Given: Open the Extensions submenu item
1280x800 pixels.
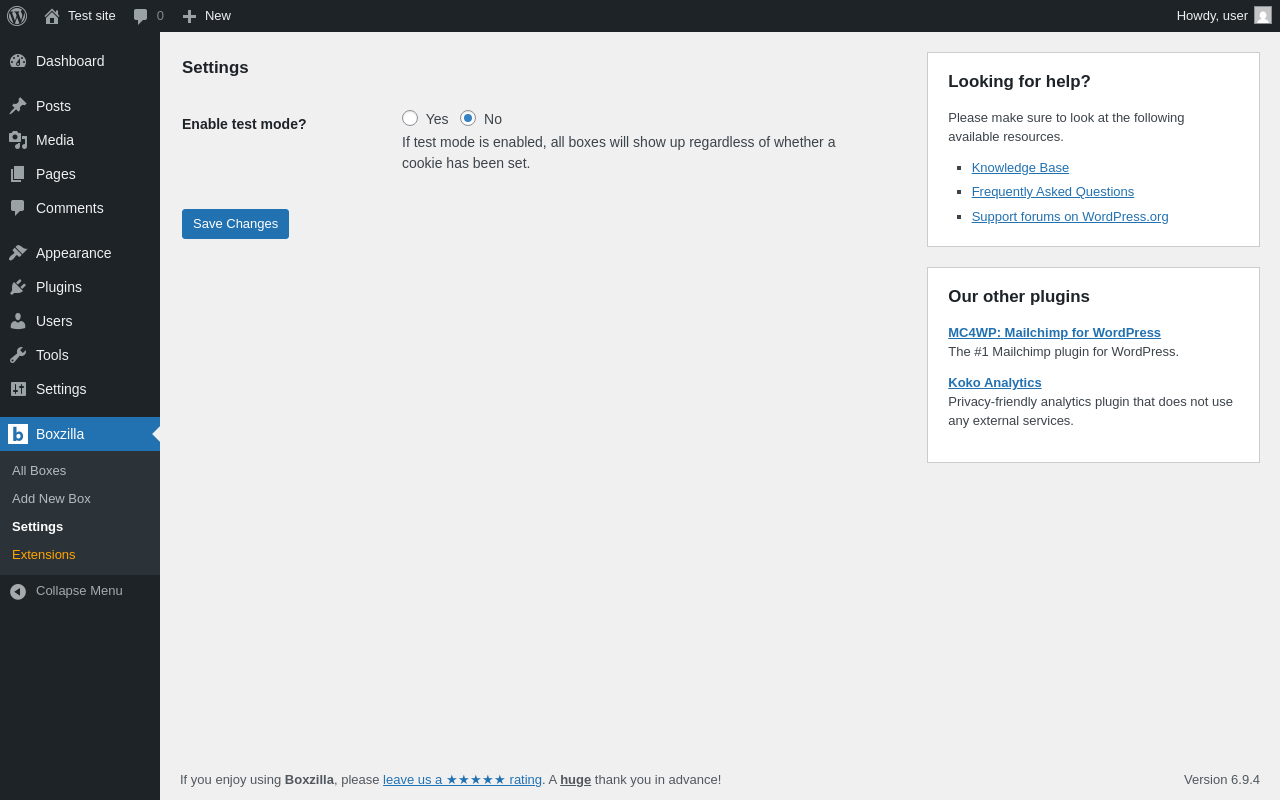Looking at the screenshot, I should coord(43,555).
